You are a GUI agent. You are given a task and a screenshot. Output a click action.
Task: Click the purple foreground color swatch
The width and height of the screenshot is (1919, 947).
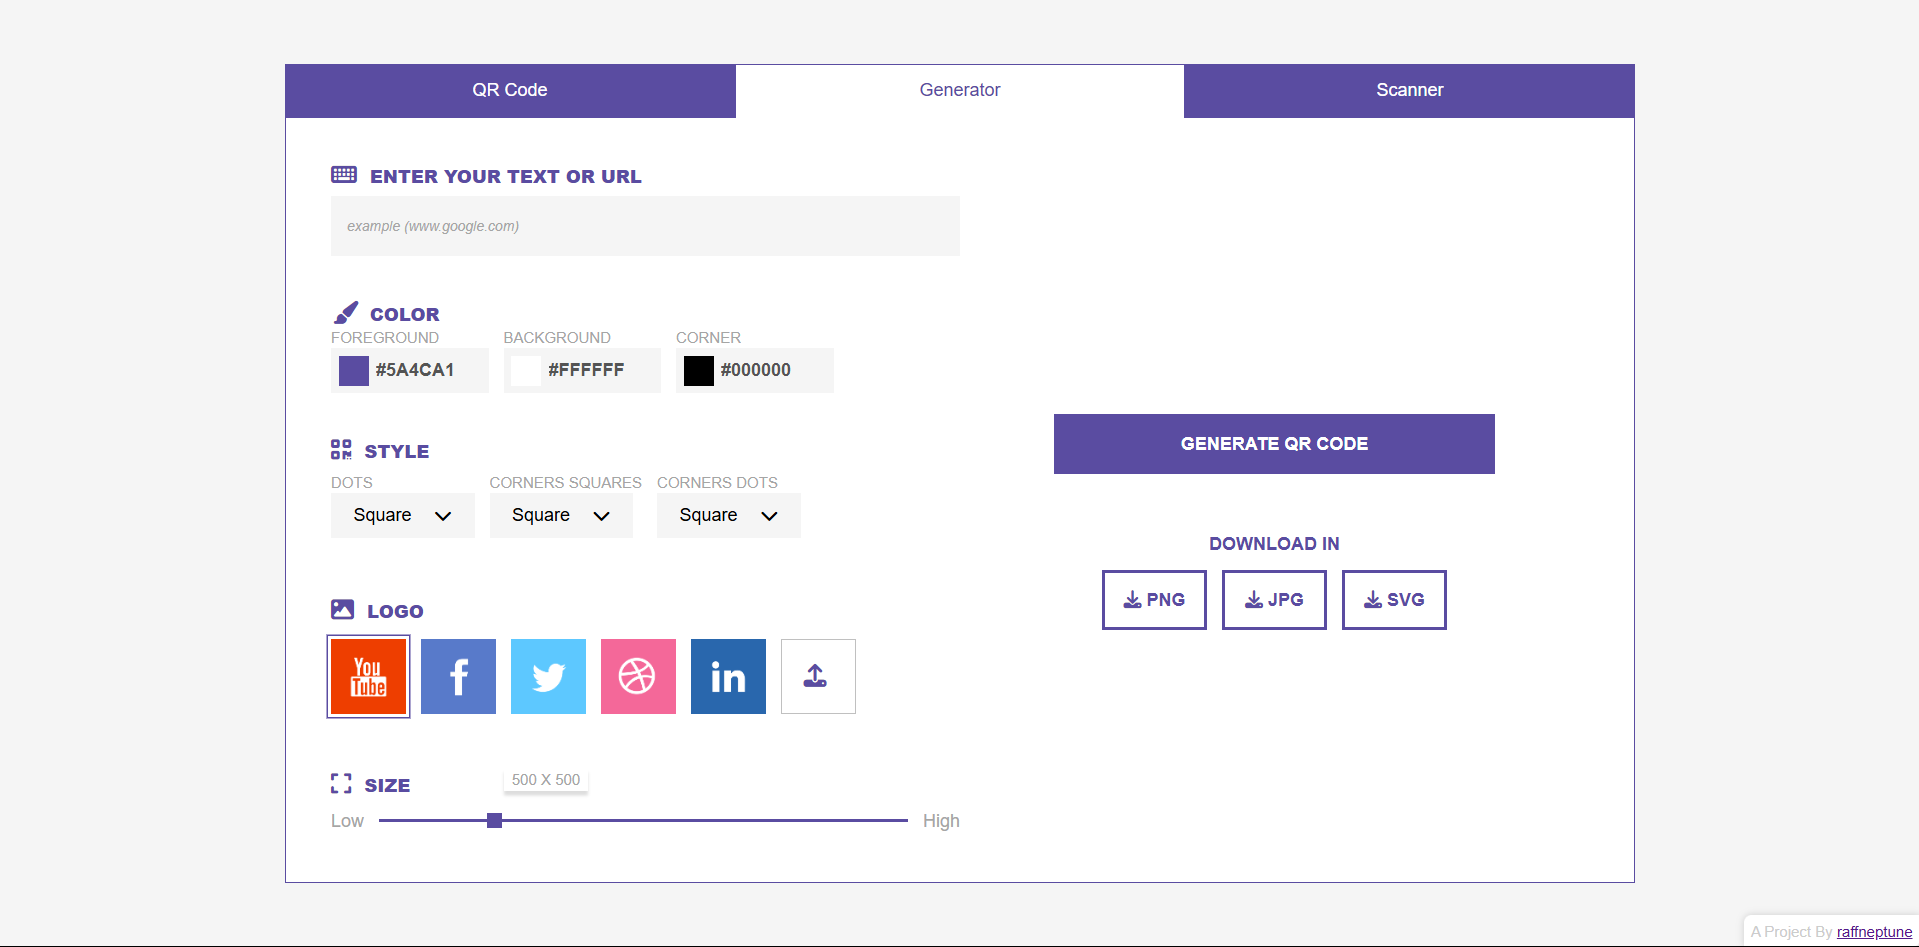point(354,371)
